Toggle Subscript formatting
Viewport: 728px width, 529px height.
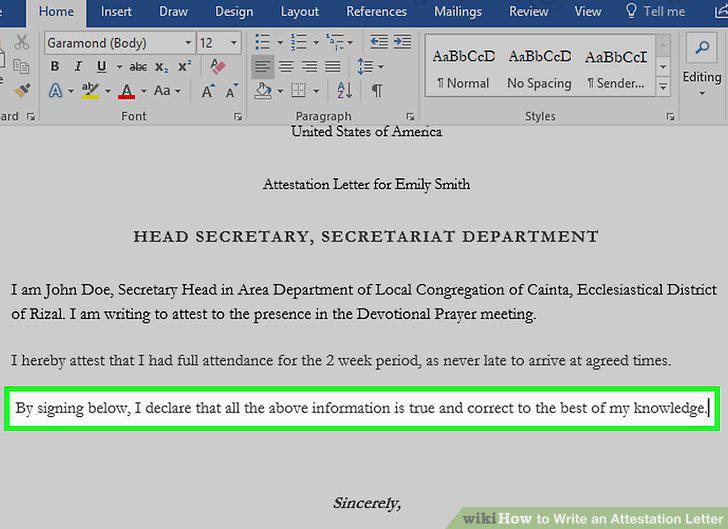click(162, 67)
